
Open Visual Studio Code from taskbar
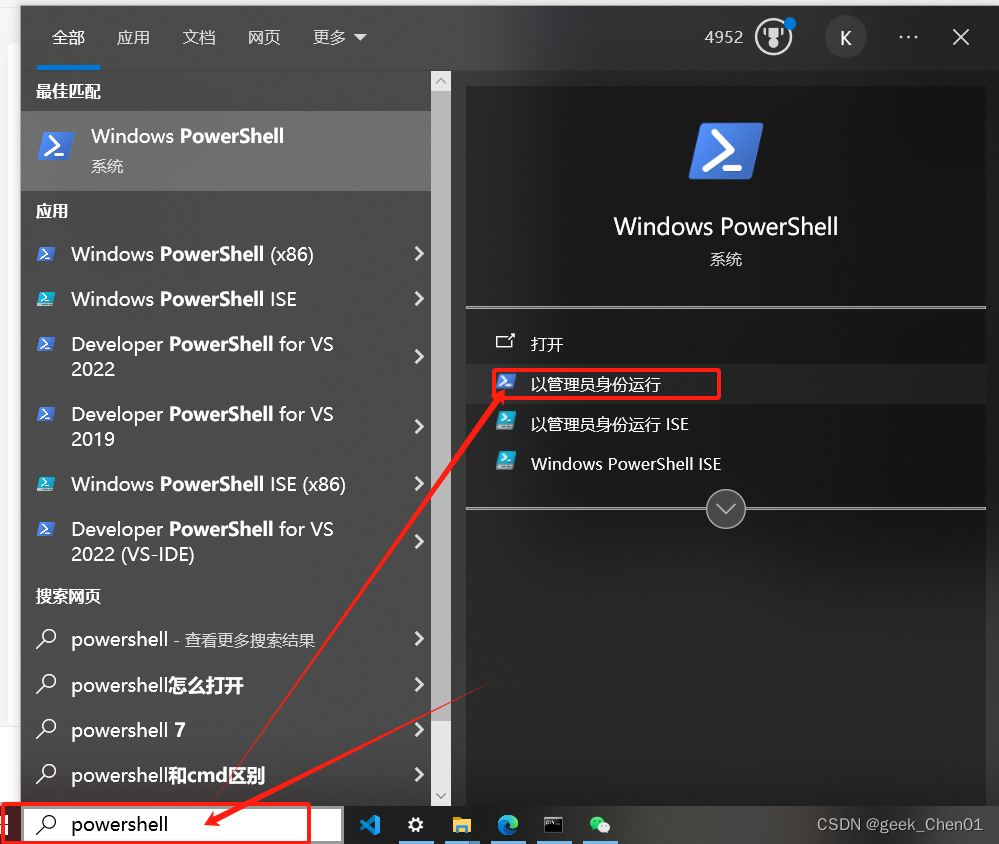click(x=370, y=825)
